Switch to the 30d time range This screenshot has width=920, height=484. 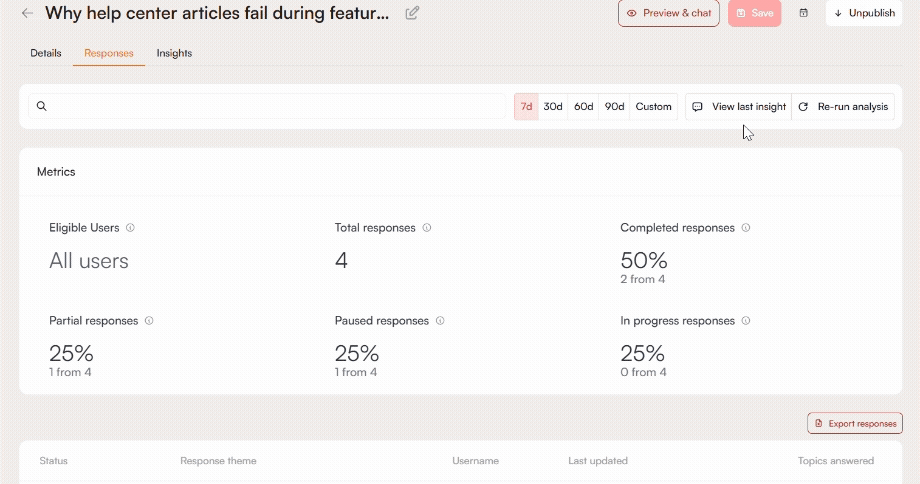pyautogui.click(x=553, y=107)
